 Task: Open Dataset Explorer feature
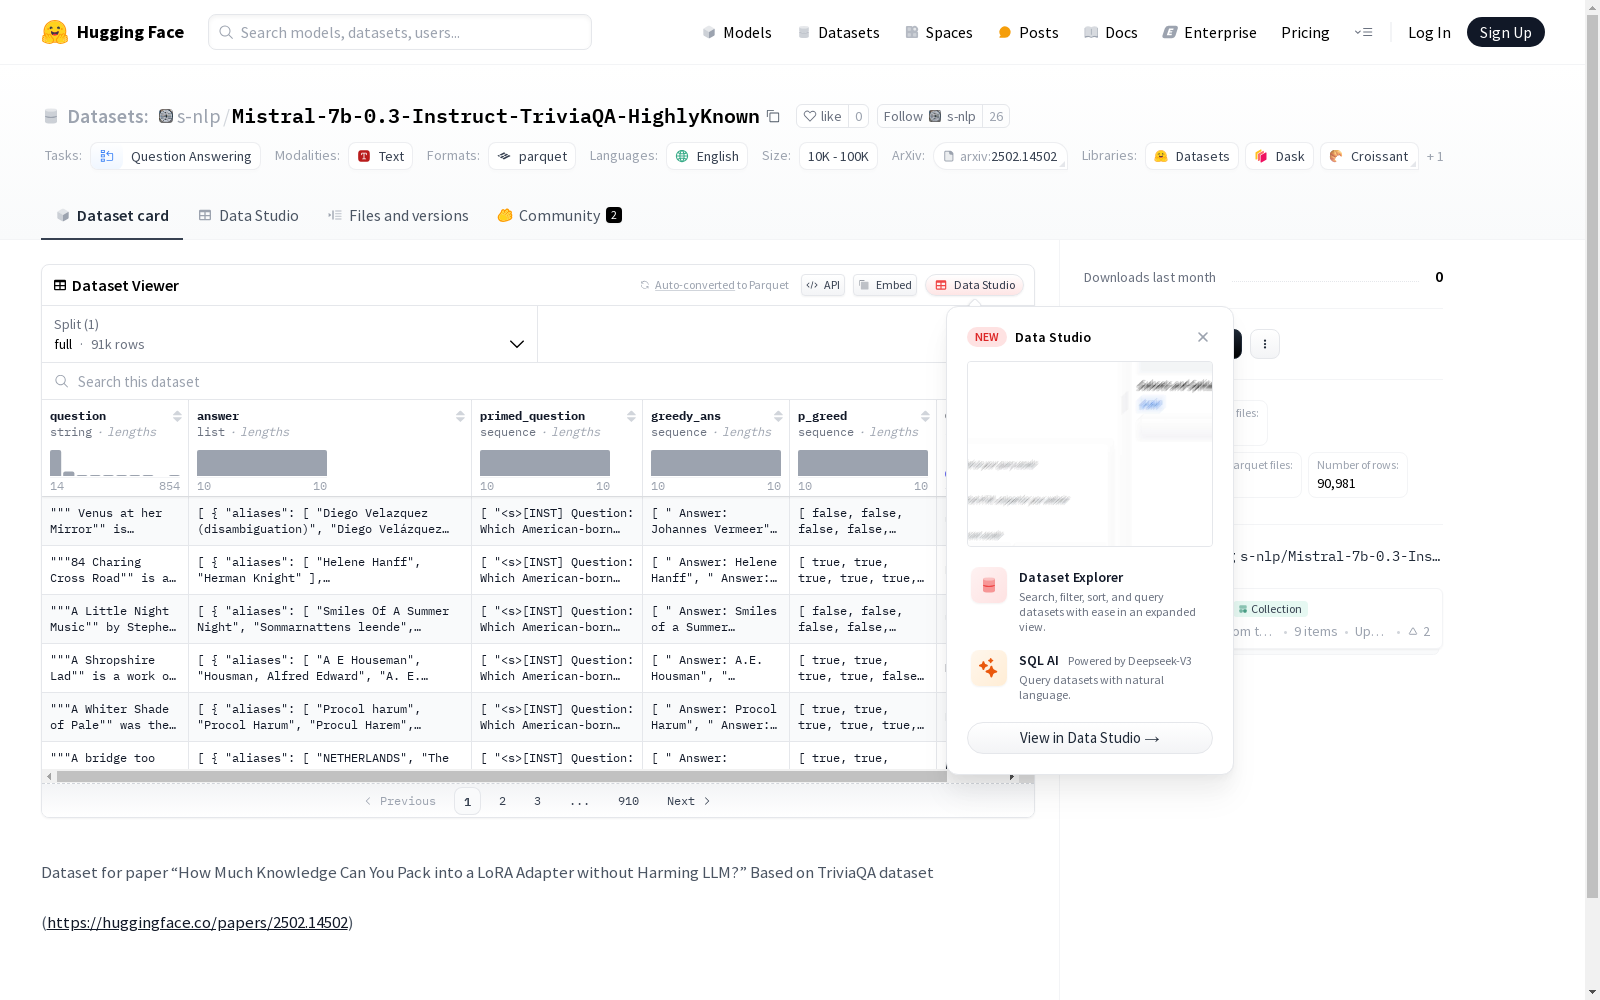pos(1090,601)
